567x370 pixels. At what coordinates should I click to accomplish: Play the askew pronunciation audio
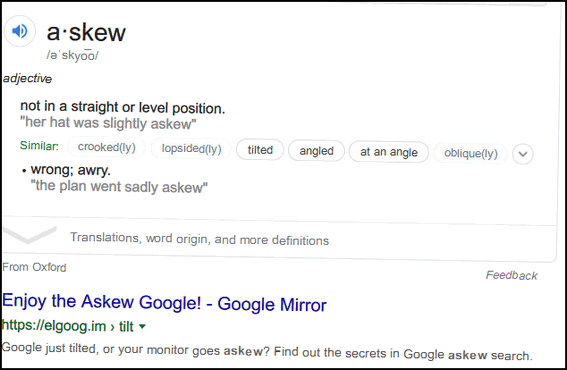tap(20, 31)
